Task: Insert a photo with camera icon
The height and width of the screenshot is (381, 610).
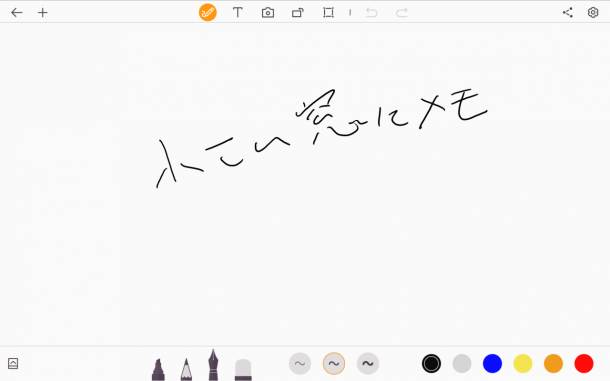Action: coord(268,13)
